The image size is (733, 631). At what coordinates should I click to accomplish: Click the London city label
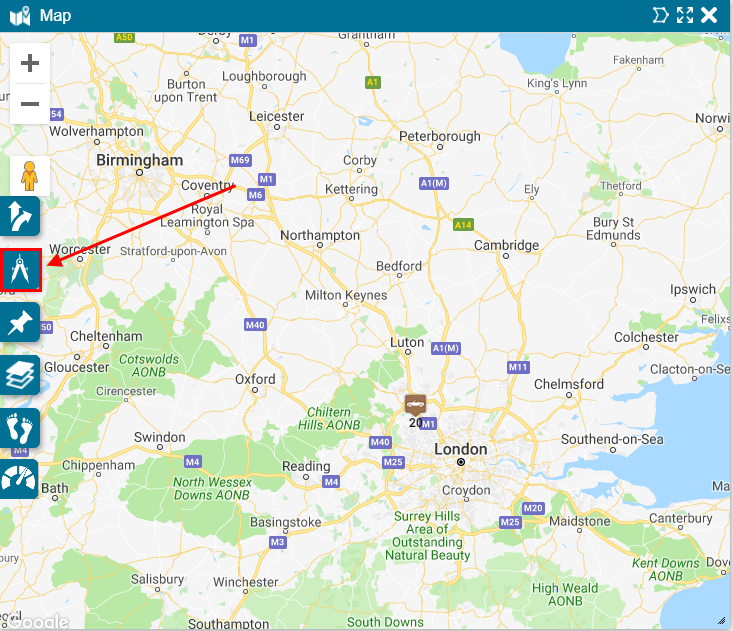click(x=460, y=449)
